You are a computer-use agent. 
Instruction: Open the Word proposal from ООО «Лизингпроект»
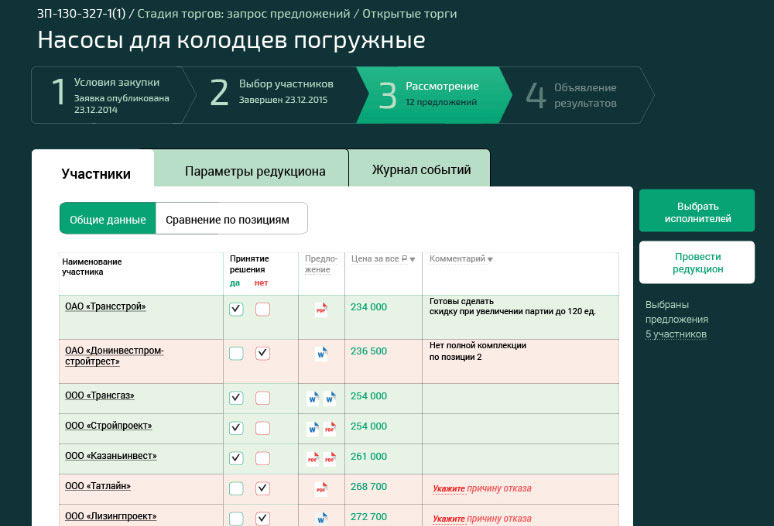(321, 519)
